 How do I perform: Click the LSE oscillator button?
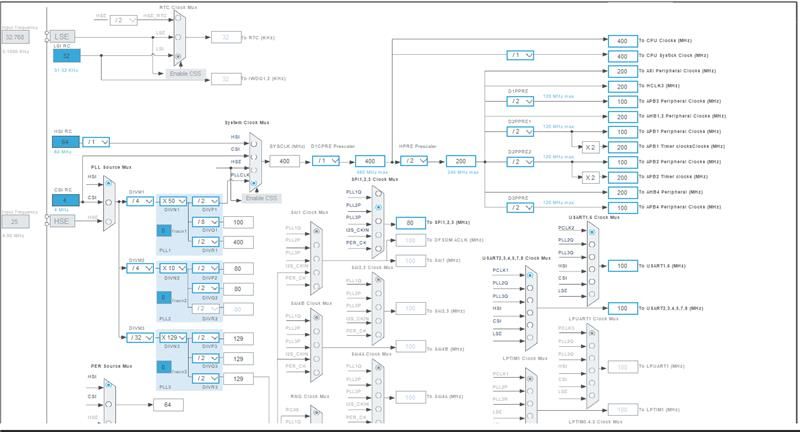(62, 37)
